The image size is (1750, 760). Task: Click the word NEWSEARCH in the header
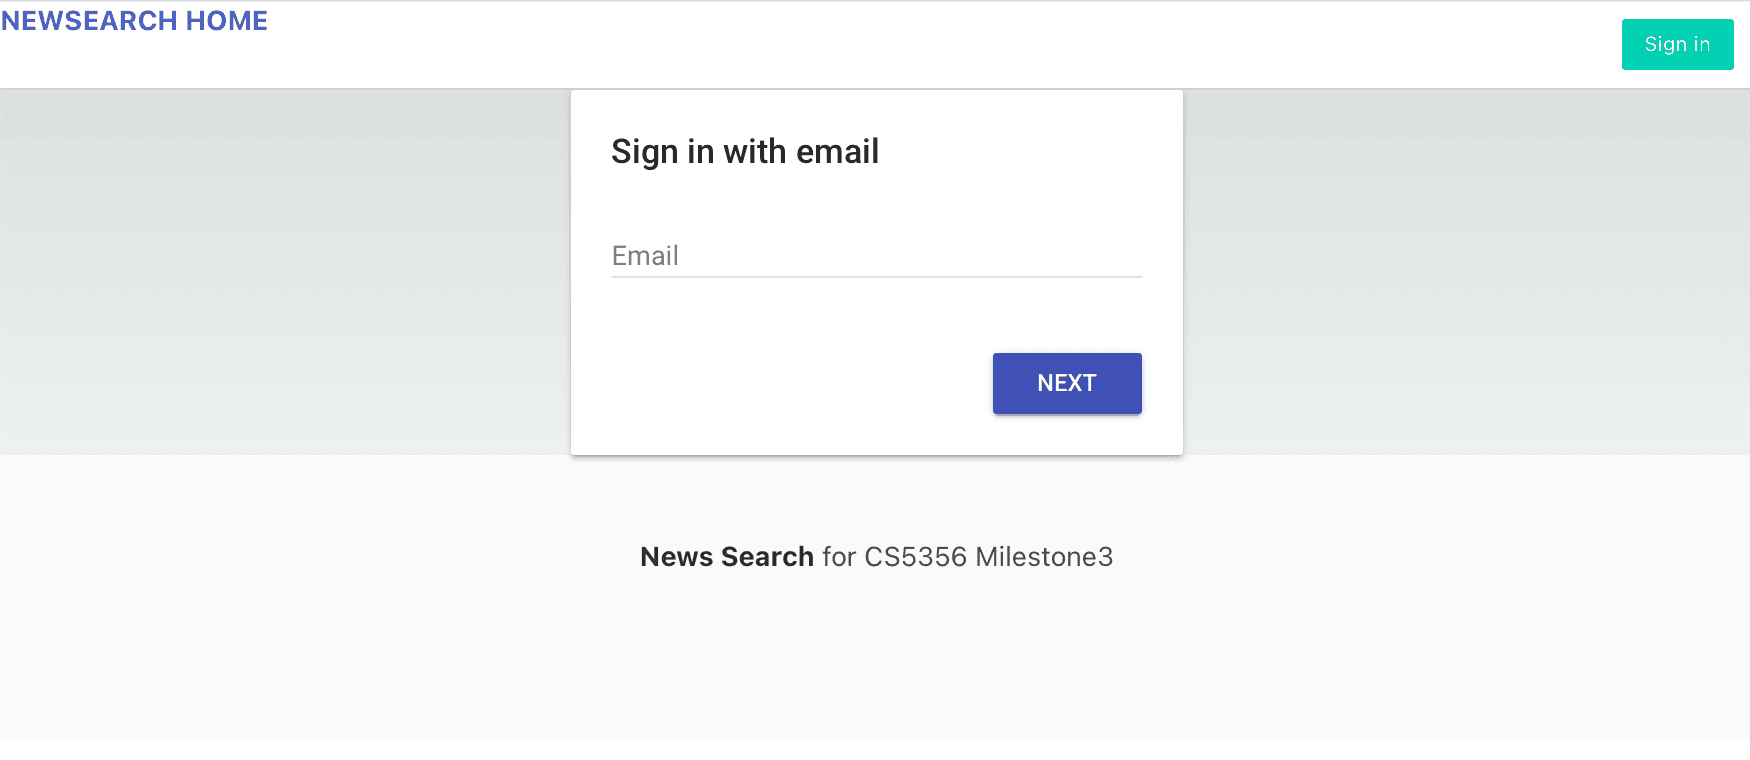(x=89, y=21)
